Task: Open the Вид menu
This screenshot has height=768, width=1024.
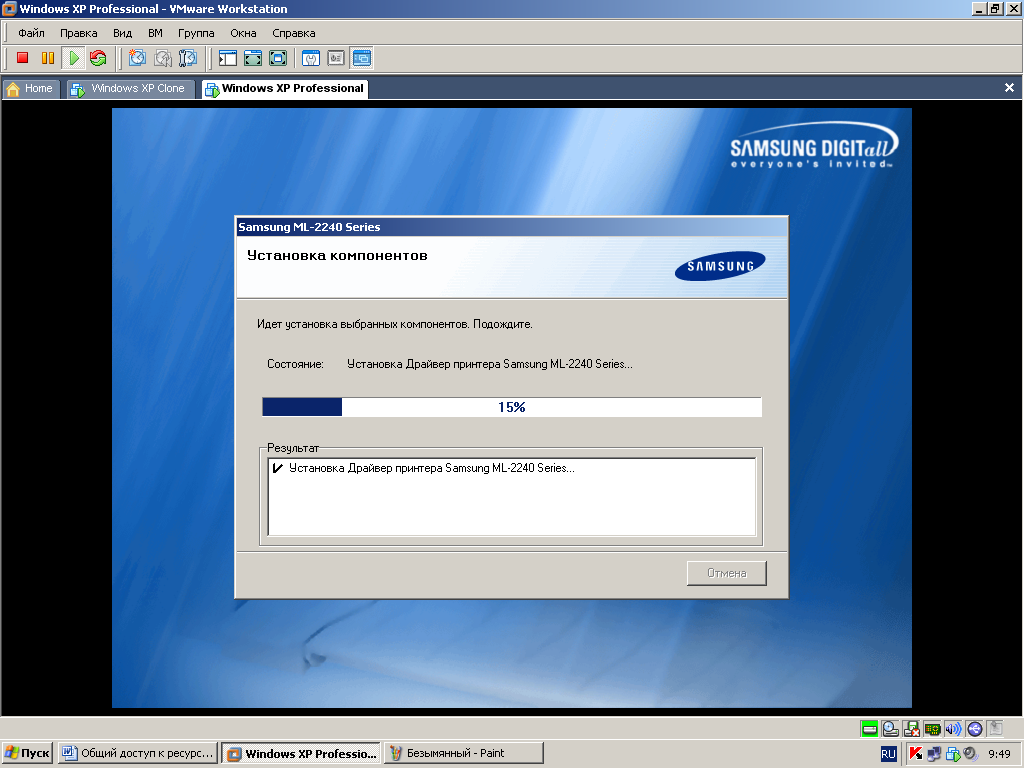Action: (x=122, y=33)
